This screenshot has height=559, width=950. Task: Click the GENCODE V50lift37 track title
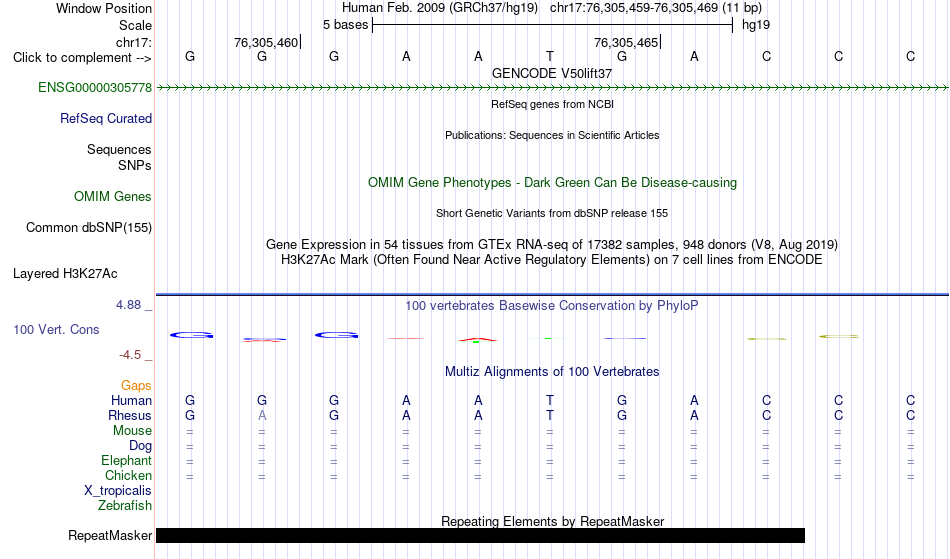tap(552, 74)
